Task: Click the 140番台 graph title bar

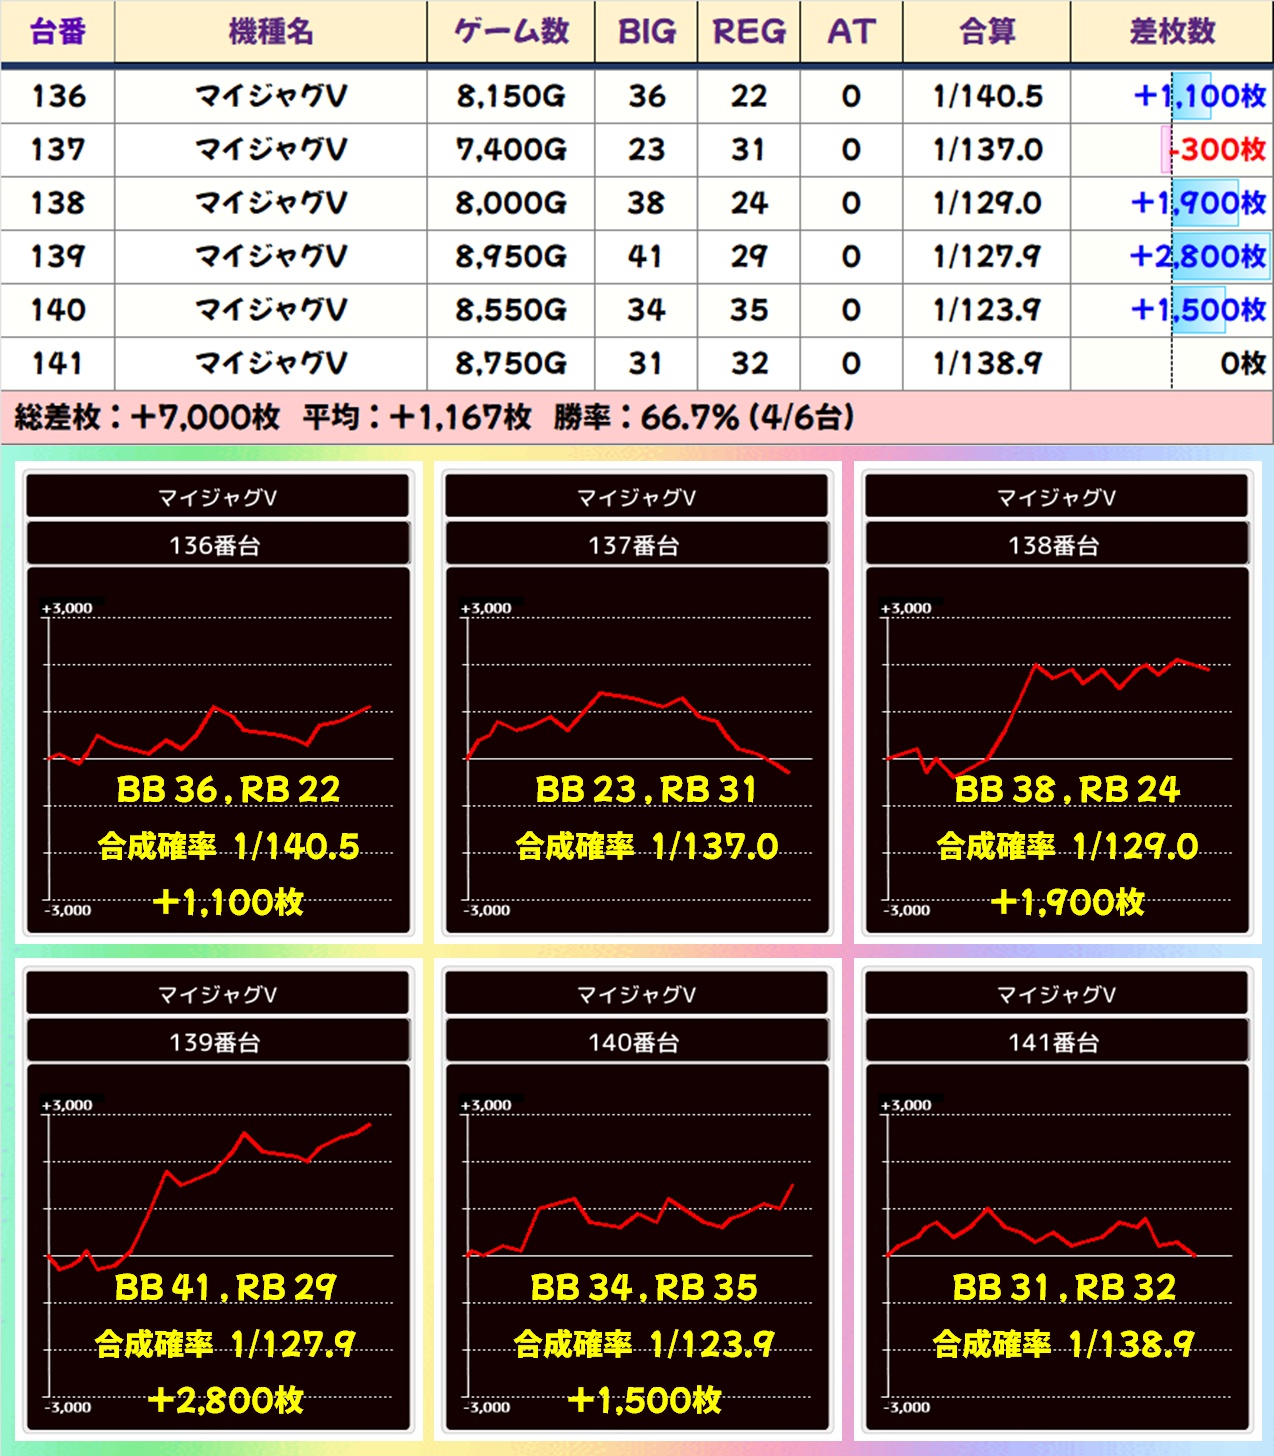Action: (637, 1043)
